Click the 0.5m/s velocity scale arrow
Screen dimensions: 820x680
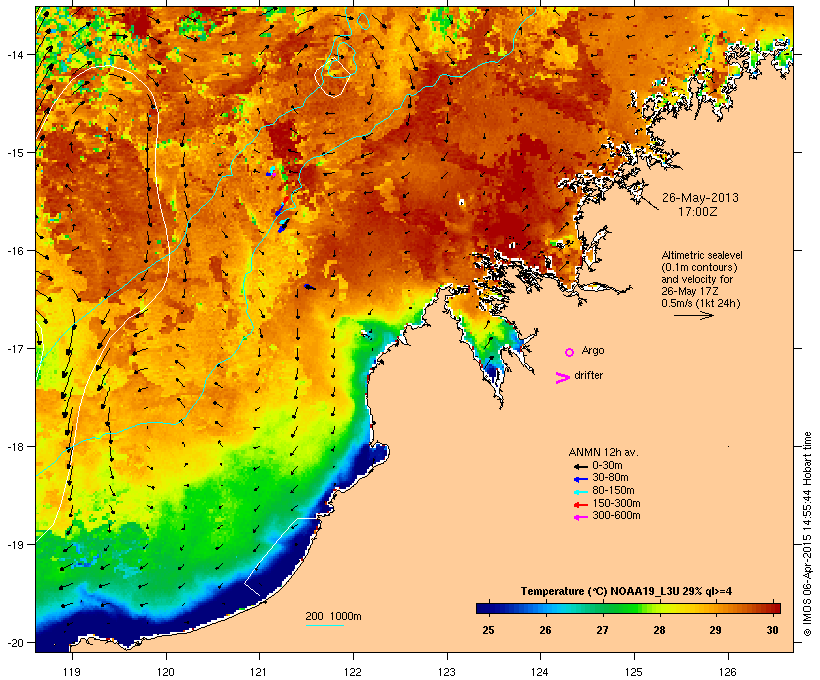tap(693, 315)
